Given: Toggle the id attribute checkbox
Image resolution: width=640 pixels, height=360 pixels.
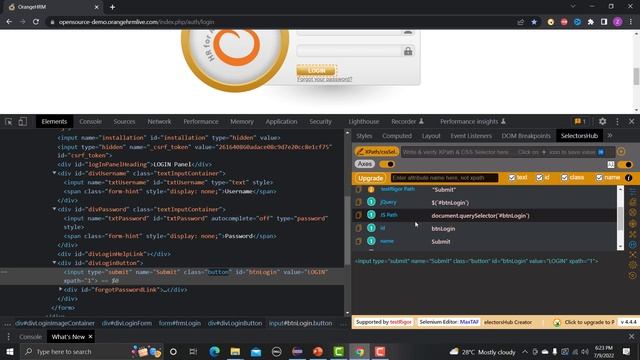Looking at the screenshot, I should click(x=539, y=178).
